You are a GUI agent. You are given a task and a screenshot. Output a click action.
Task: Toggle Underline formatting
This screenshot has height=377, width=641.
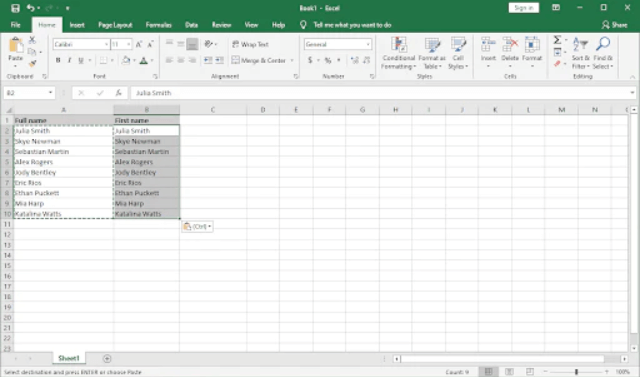[81, 61]
